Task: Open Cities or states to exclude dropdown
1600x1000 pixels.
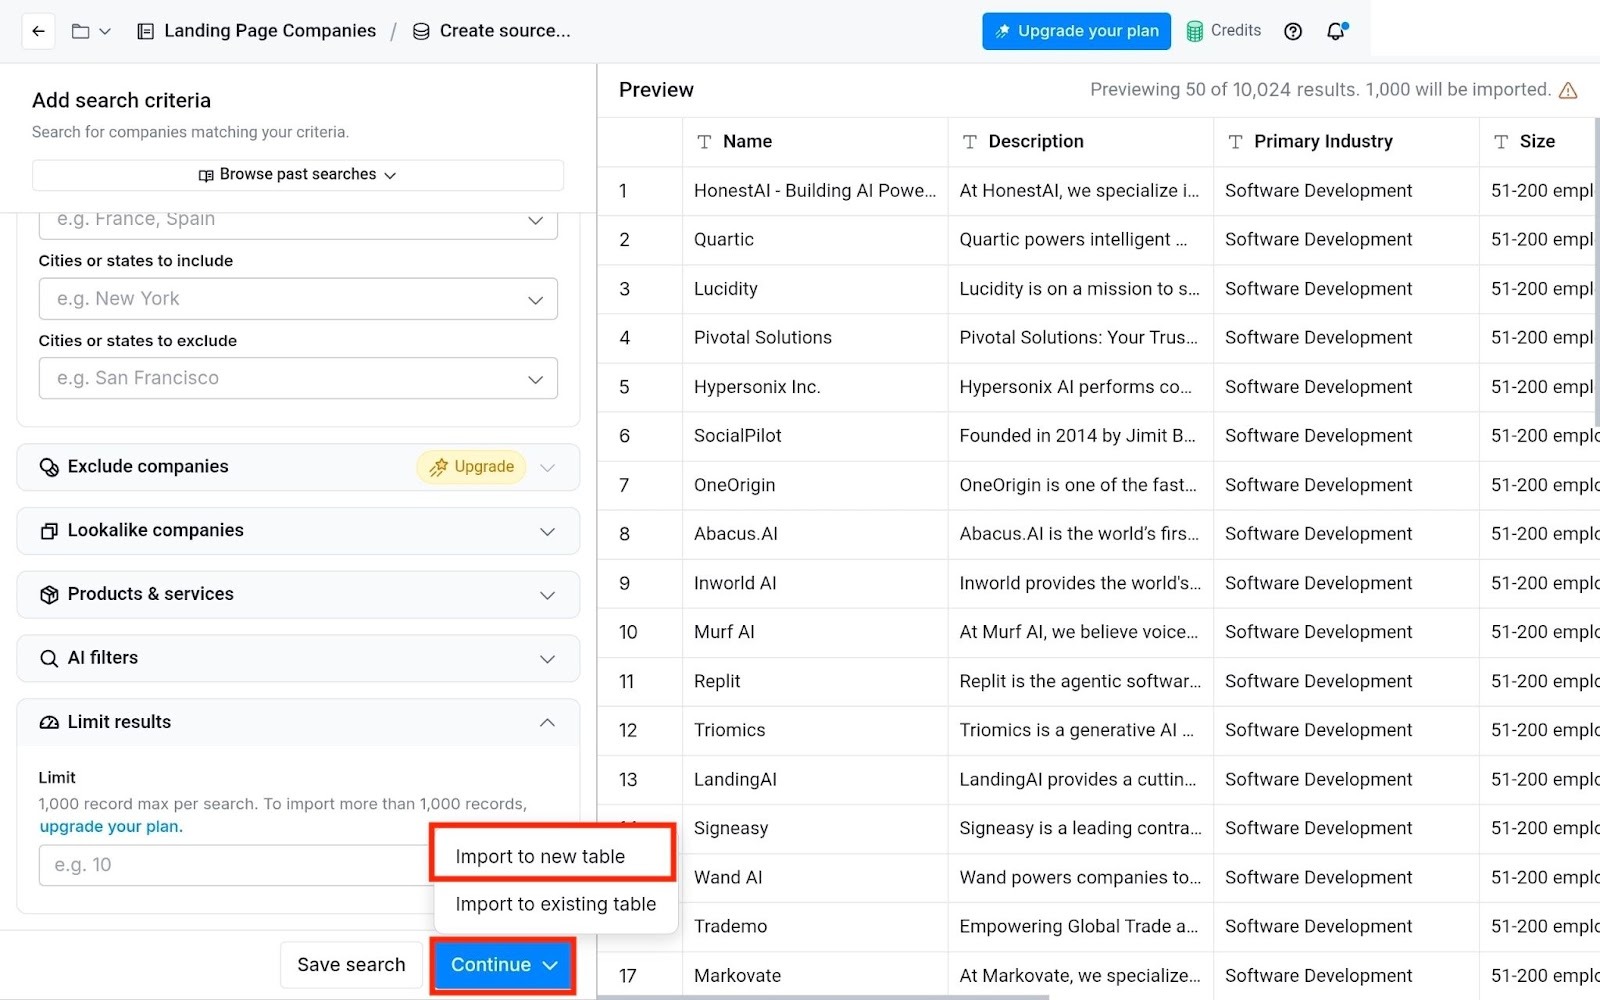Action: pos(298,378)
